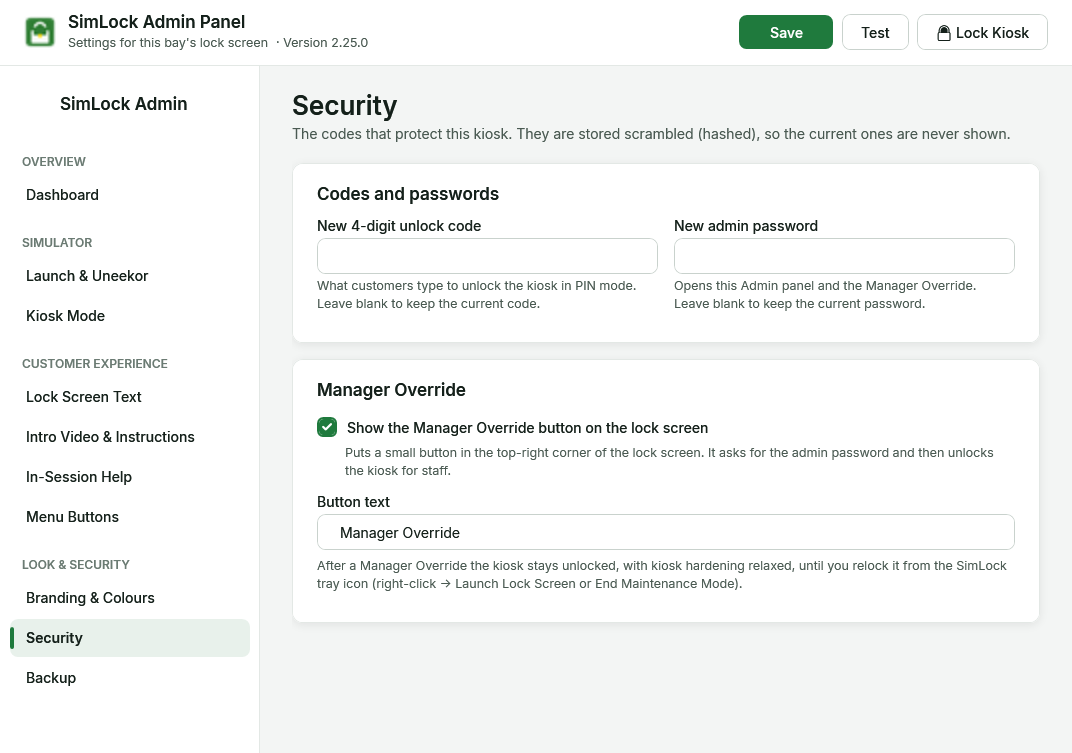
Task: Click the Manager Override section heading
Action: [x=391, y=390]
